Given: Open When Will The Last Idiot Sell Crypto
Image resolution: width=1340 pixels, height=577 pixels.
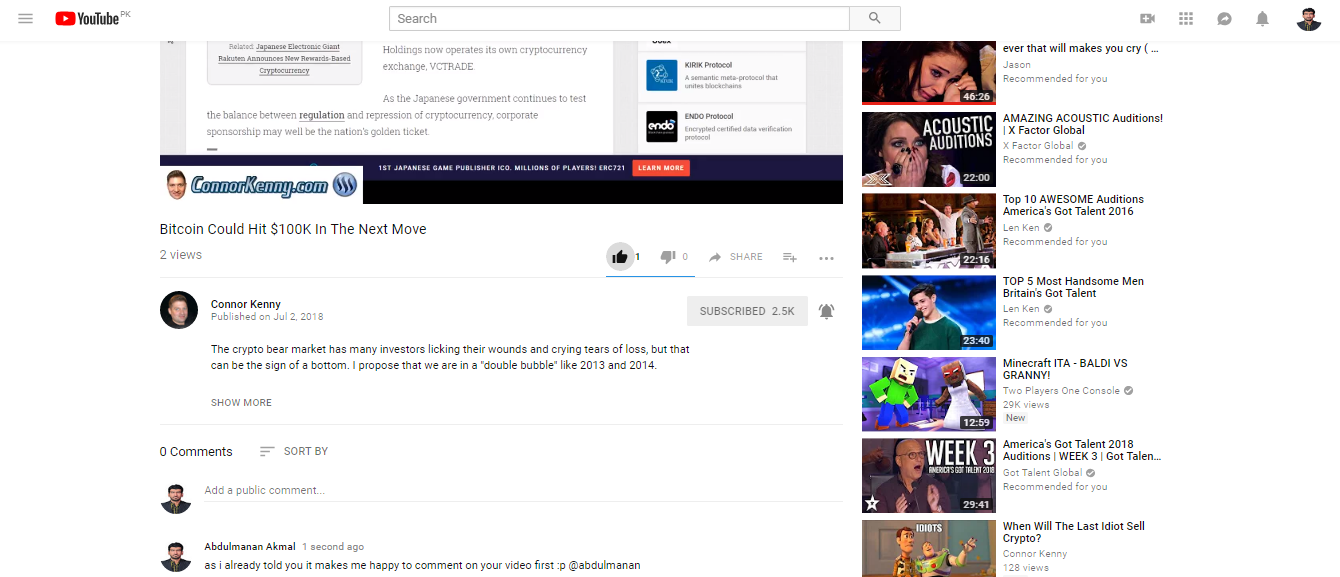Looking at the screenshot, I should (1074, 532).
